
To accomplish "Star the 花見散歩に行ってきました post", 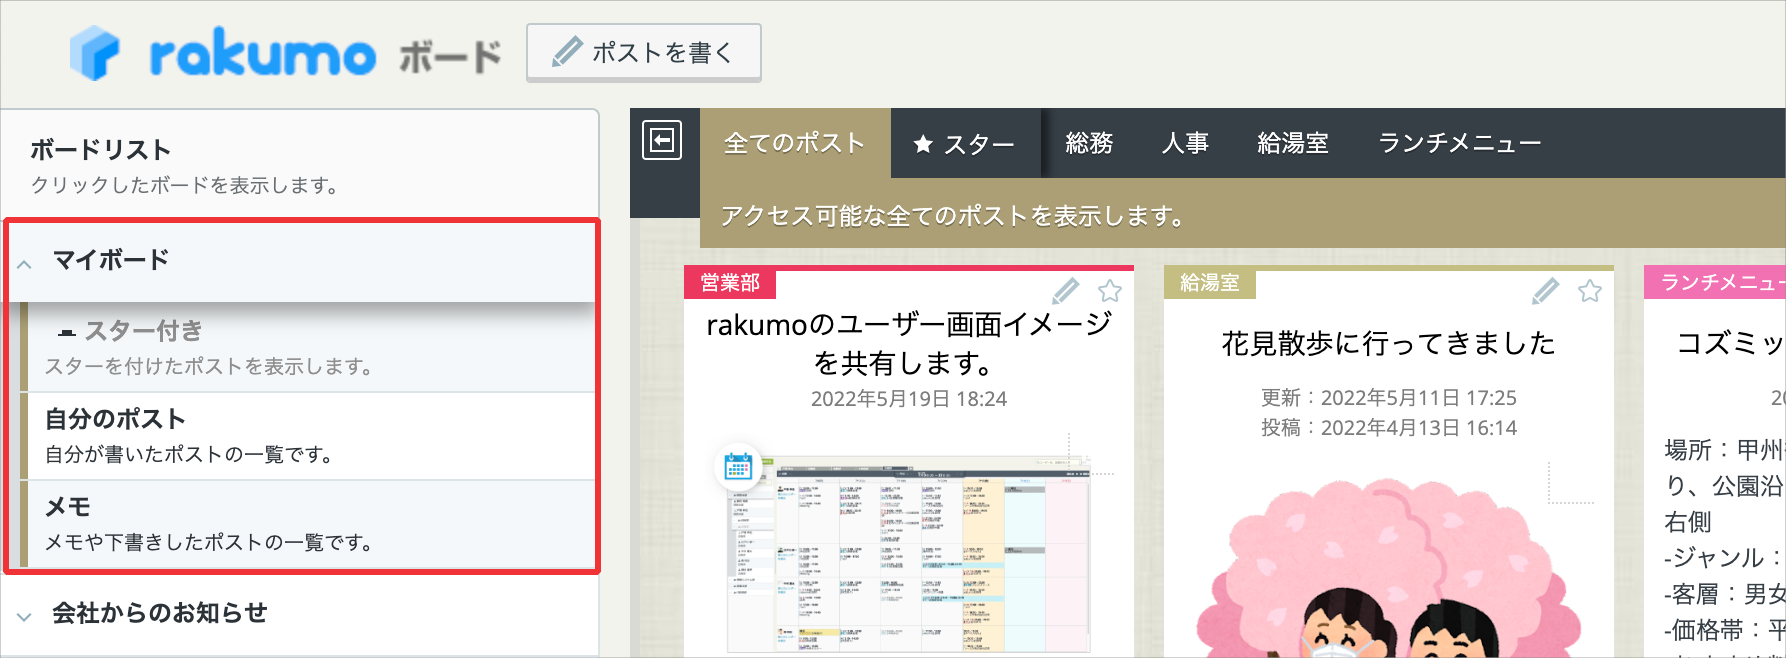I will coord(1590,291).
